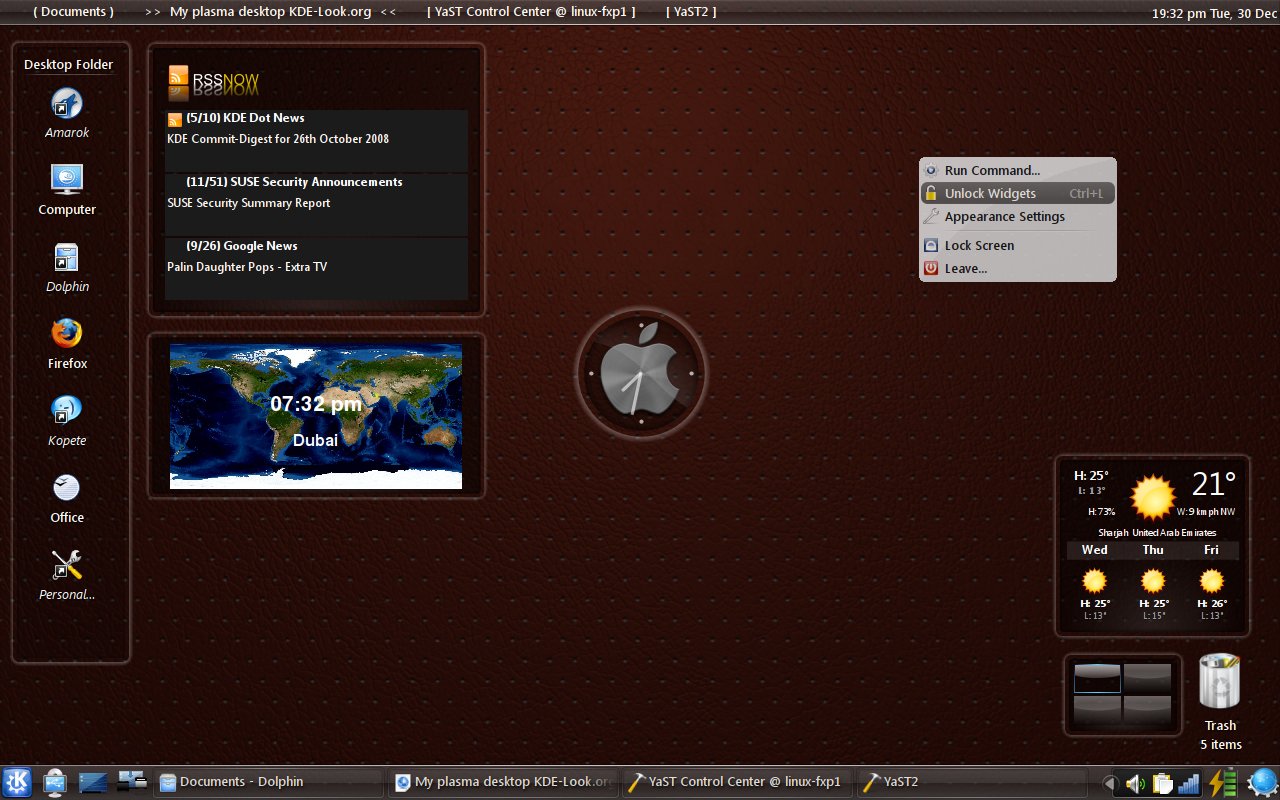The width and height of the screenshot is (1280, 800).
Task: Activate My plasma desktop KDE-Look taskbar button
Action: 503,782
